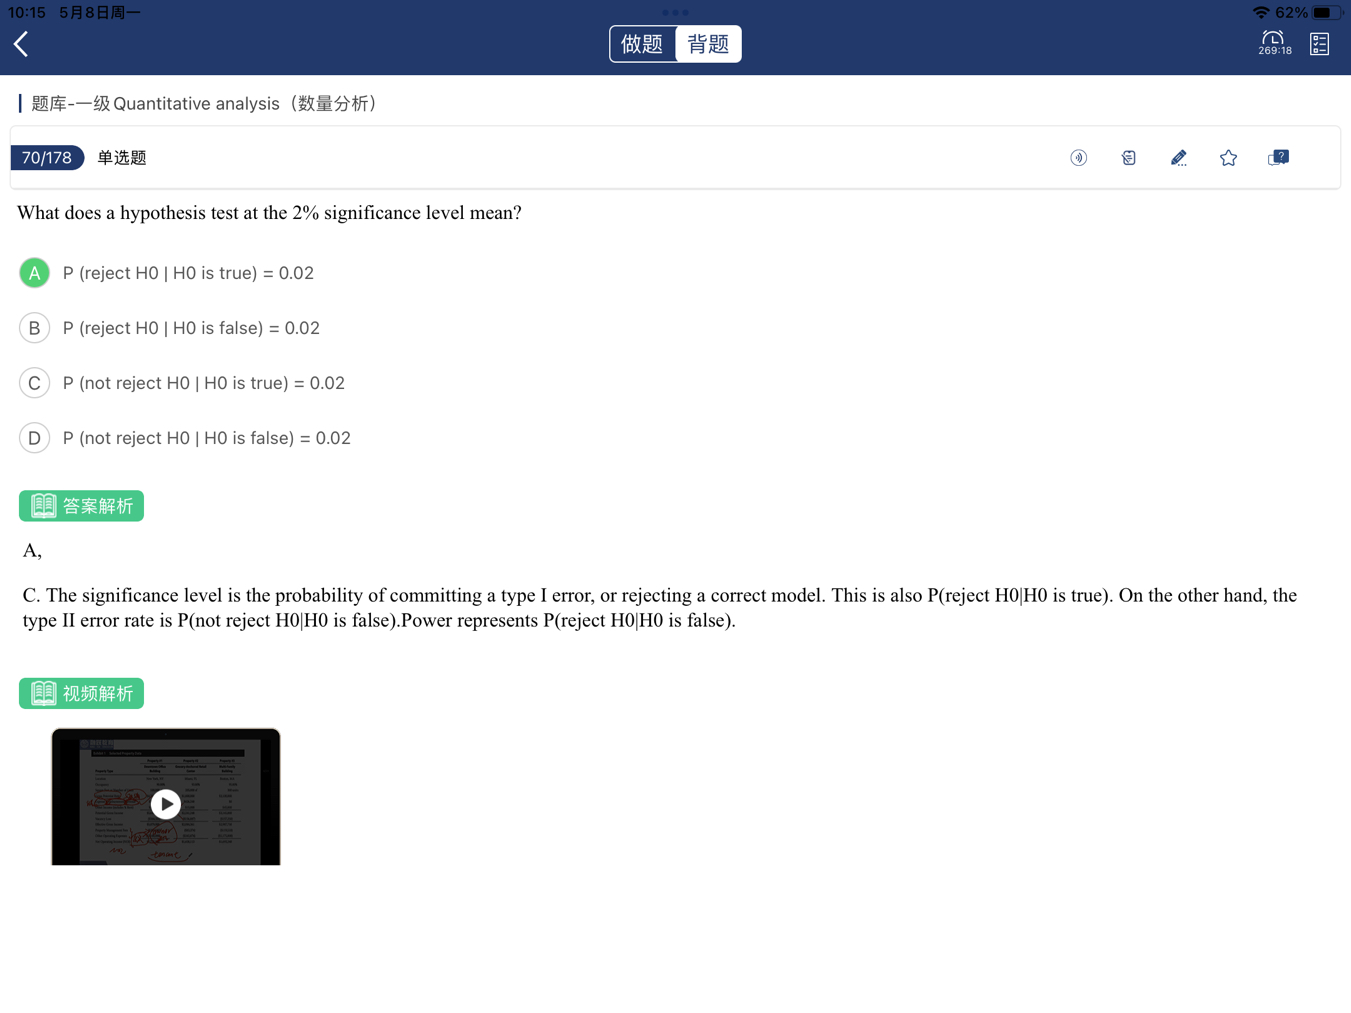Tap the three-dot multitasking indicator at top
Viewport: 1351px width, 1013px height.
675,13
